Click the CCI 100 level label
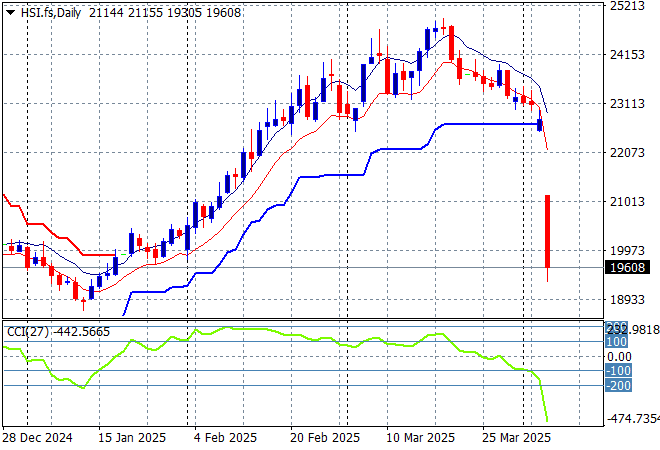 coord(617,341)
